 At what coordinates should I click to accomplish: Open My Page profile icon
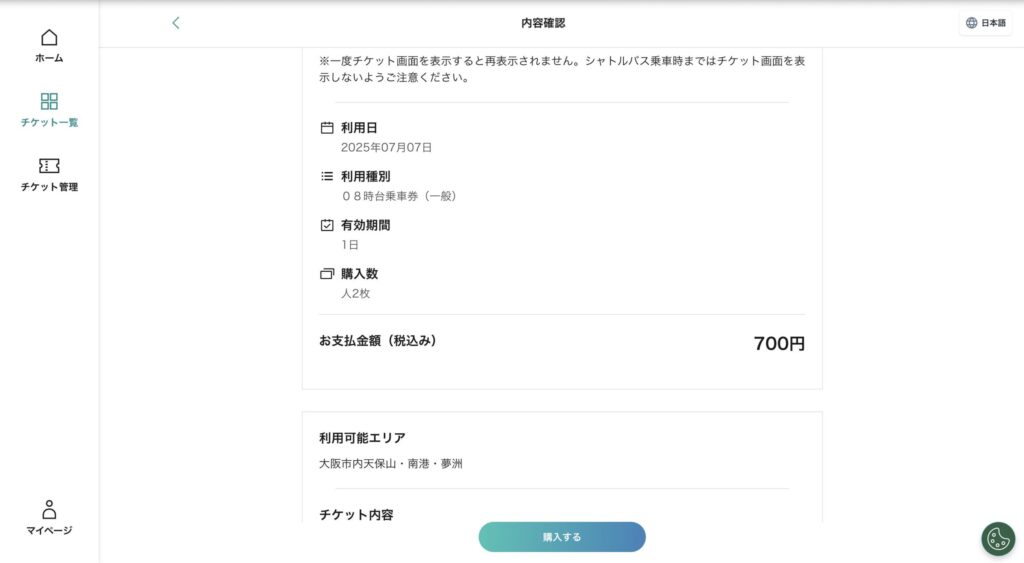49,509
